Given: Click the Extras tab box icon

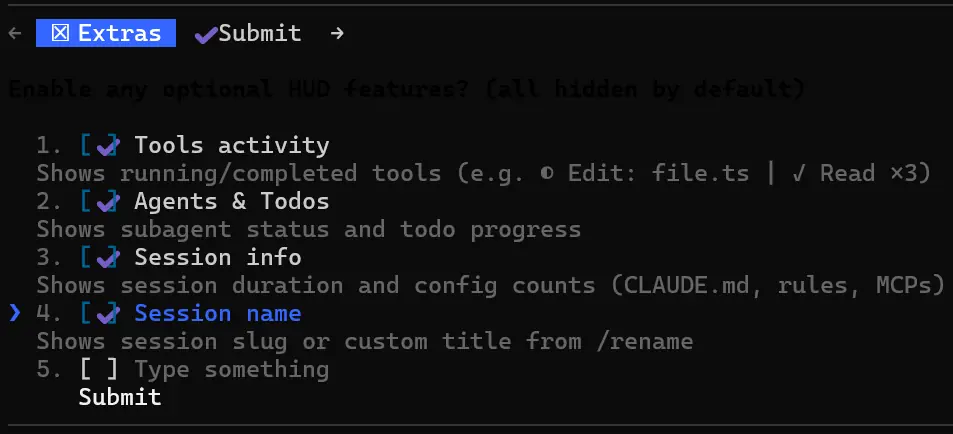Looking at the screenshot, I should click(60, 33).
